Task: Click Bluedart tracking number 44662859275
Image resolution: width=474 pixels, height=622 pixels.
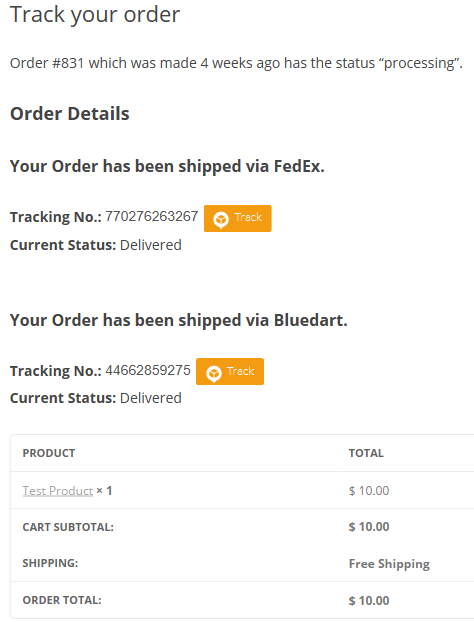Action: pyautogui.click(x=148, y=370)
